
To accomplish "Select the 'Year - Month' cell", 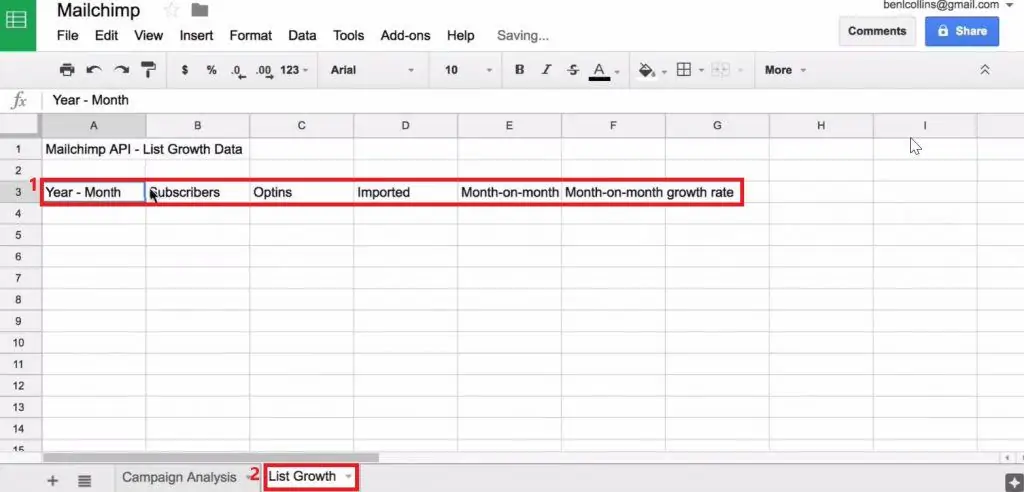I will (94, 192).
